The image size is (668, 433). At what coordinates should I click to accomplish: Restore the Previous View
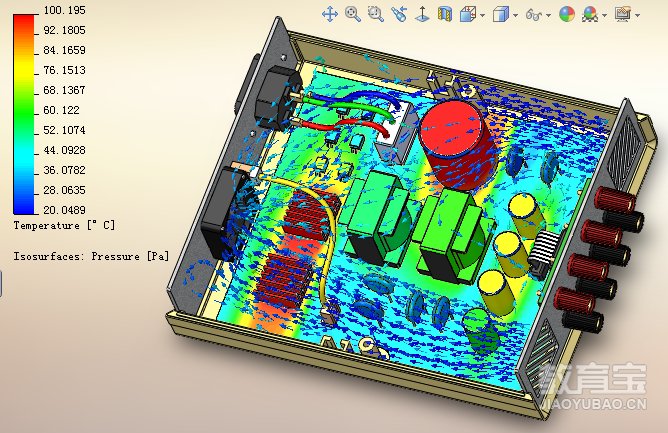(x=399, y=14)
